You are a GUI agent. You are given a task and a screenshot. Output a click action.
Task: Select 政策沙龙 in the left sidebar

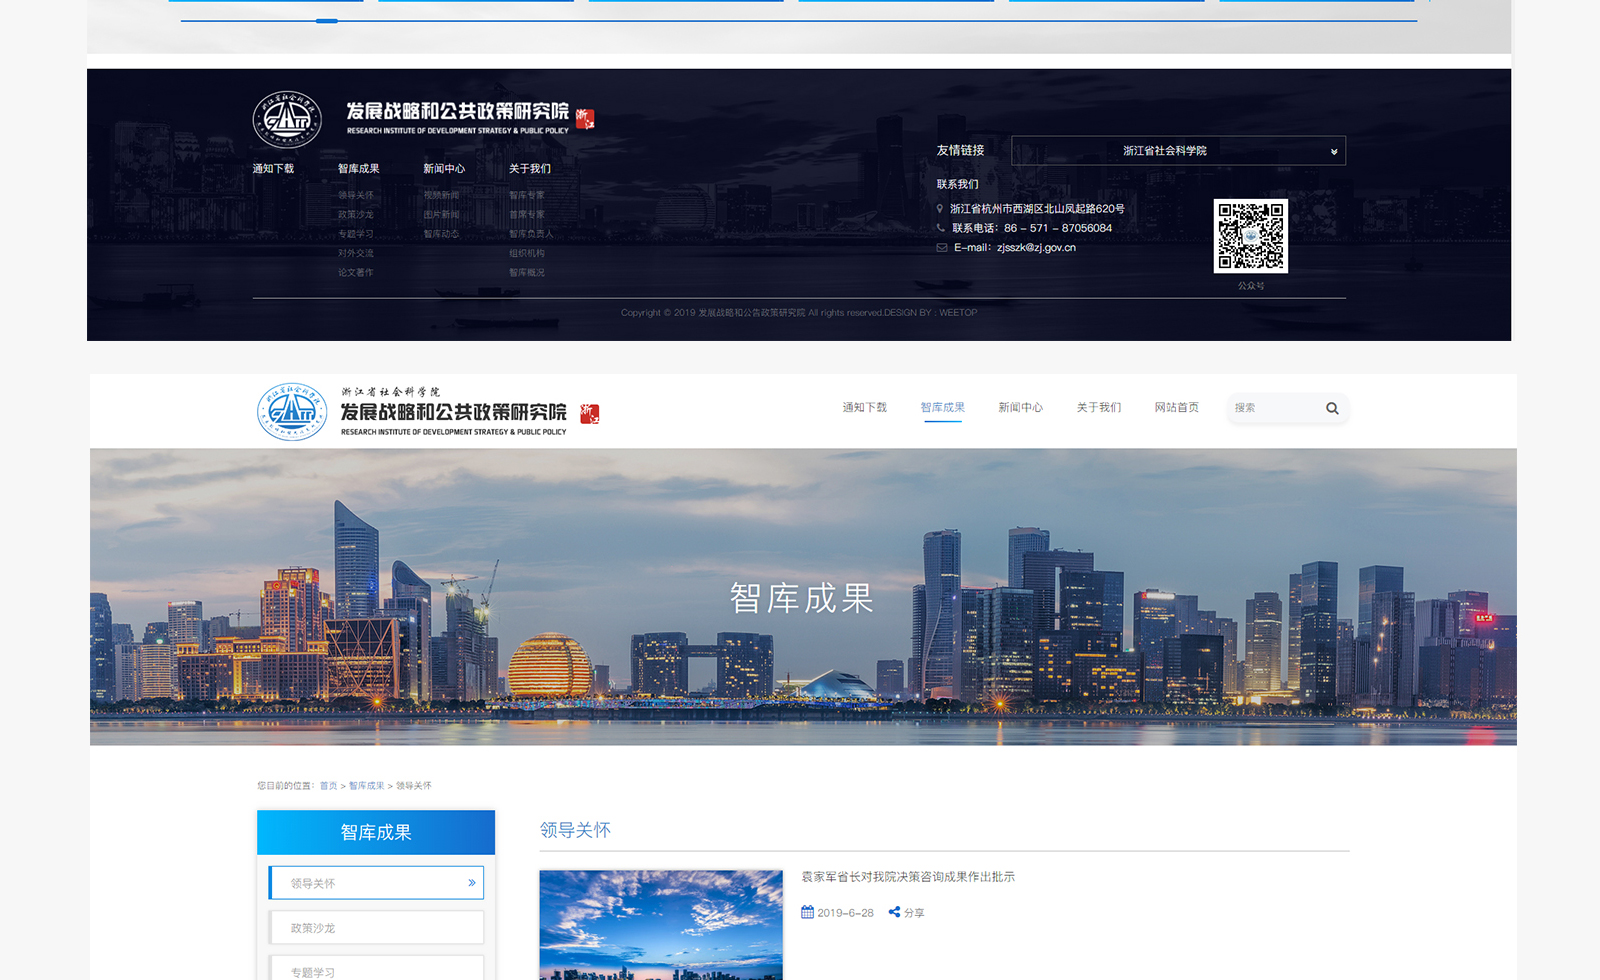[376, 928]
